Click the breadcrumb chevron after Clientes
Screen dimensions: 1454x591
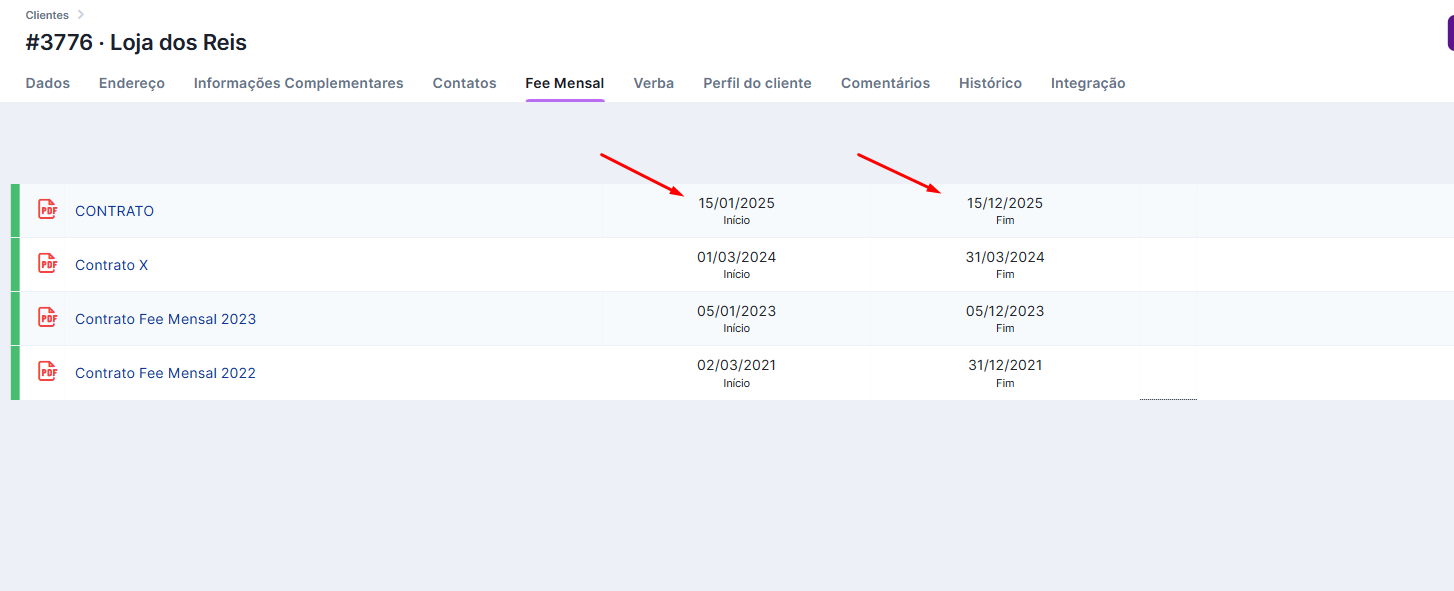tap(81, 15)
